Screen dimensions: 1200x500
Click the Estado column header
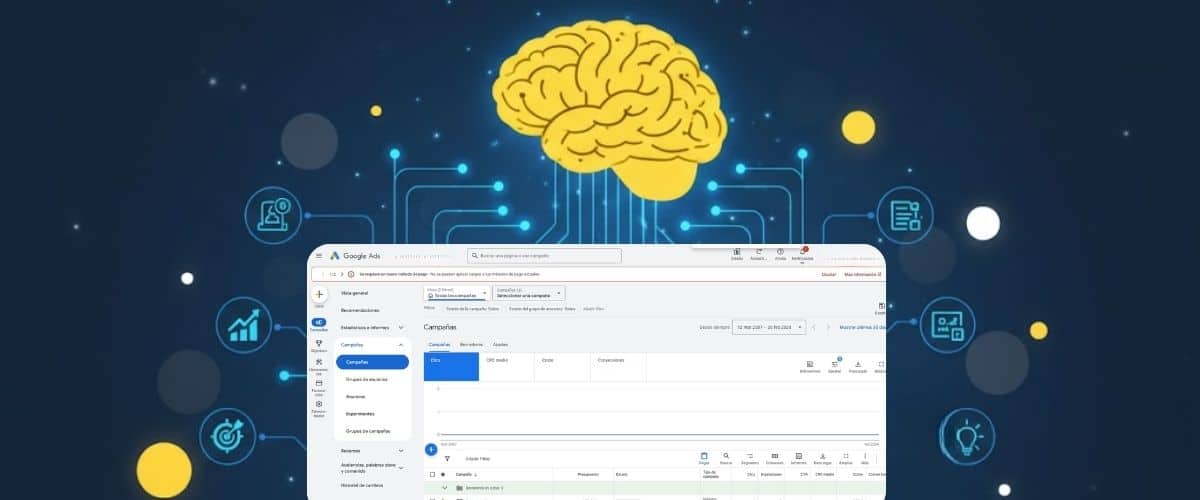point(621,474)
